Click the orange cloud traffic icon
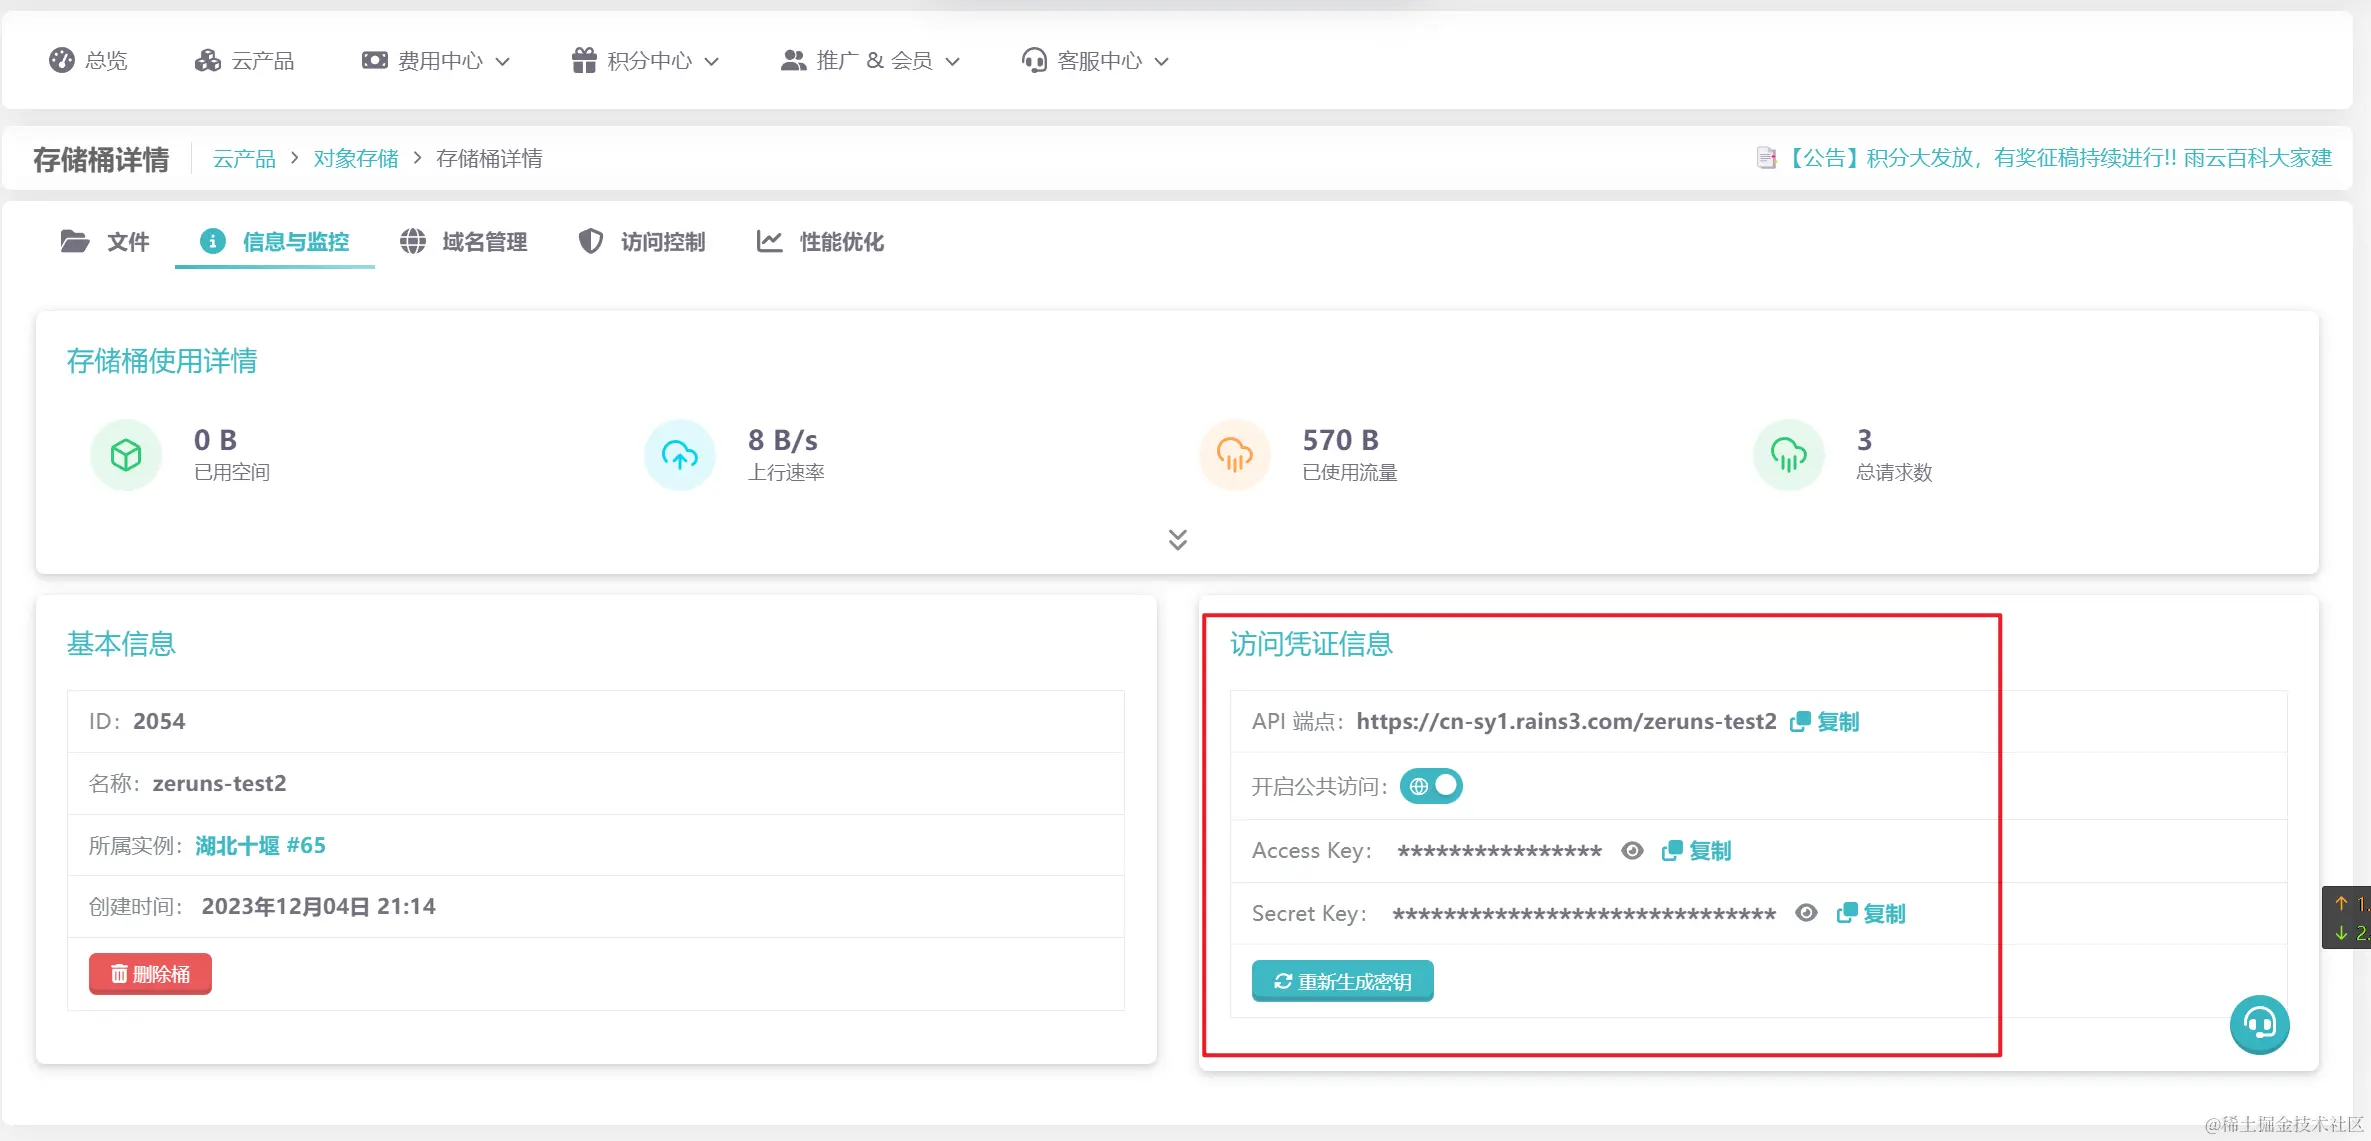The width and height of the screenshot is (2371, 1141). [1234, 455]
